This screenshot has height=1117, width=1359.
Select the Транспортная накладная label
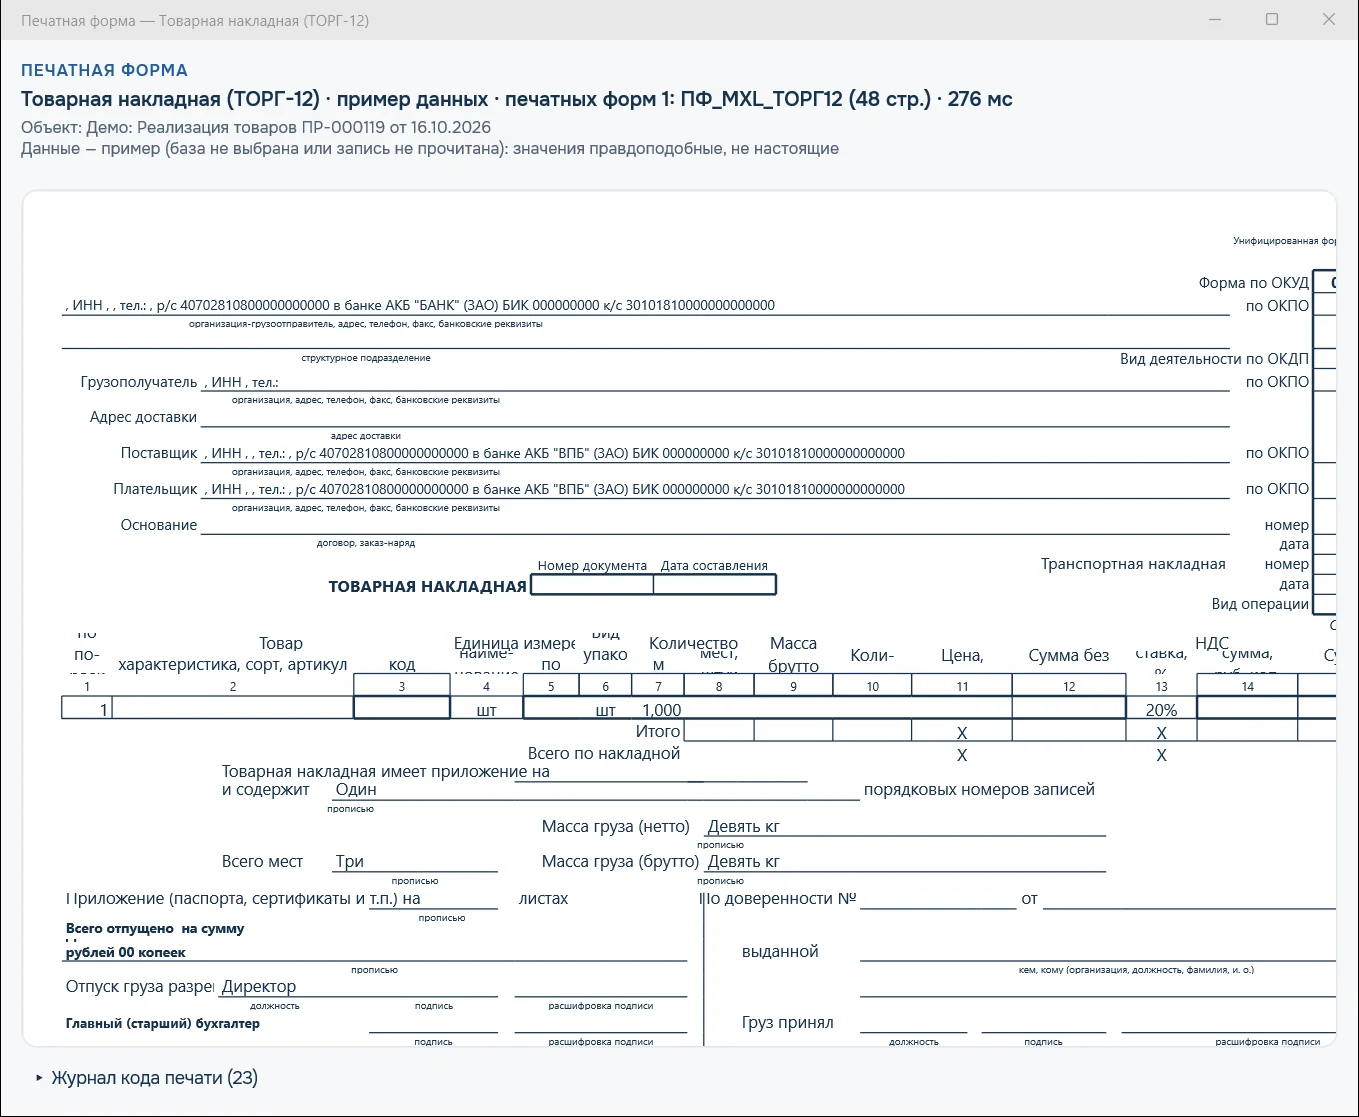(1133, 564)
